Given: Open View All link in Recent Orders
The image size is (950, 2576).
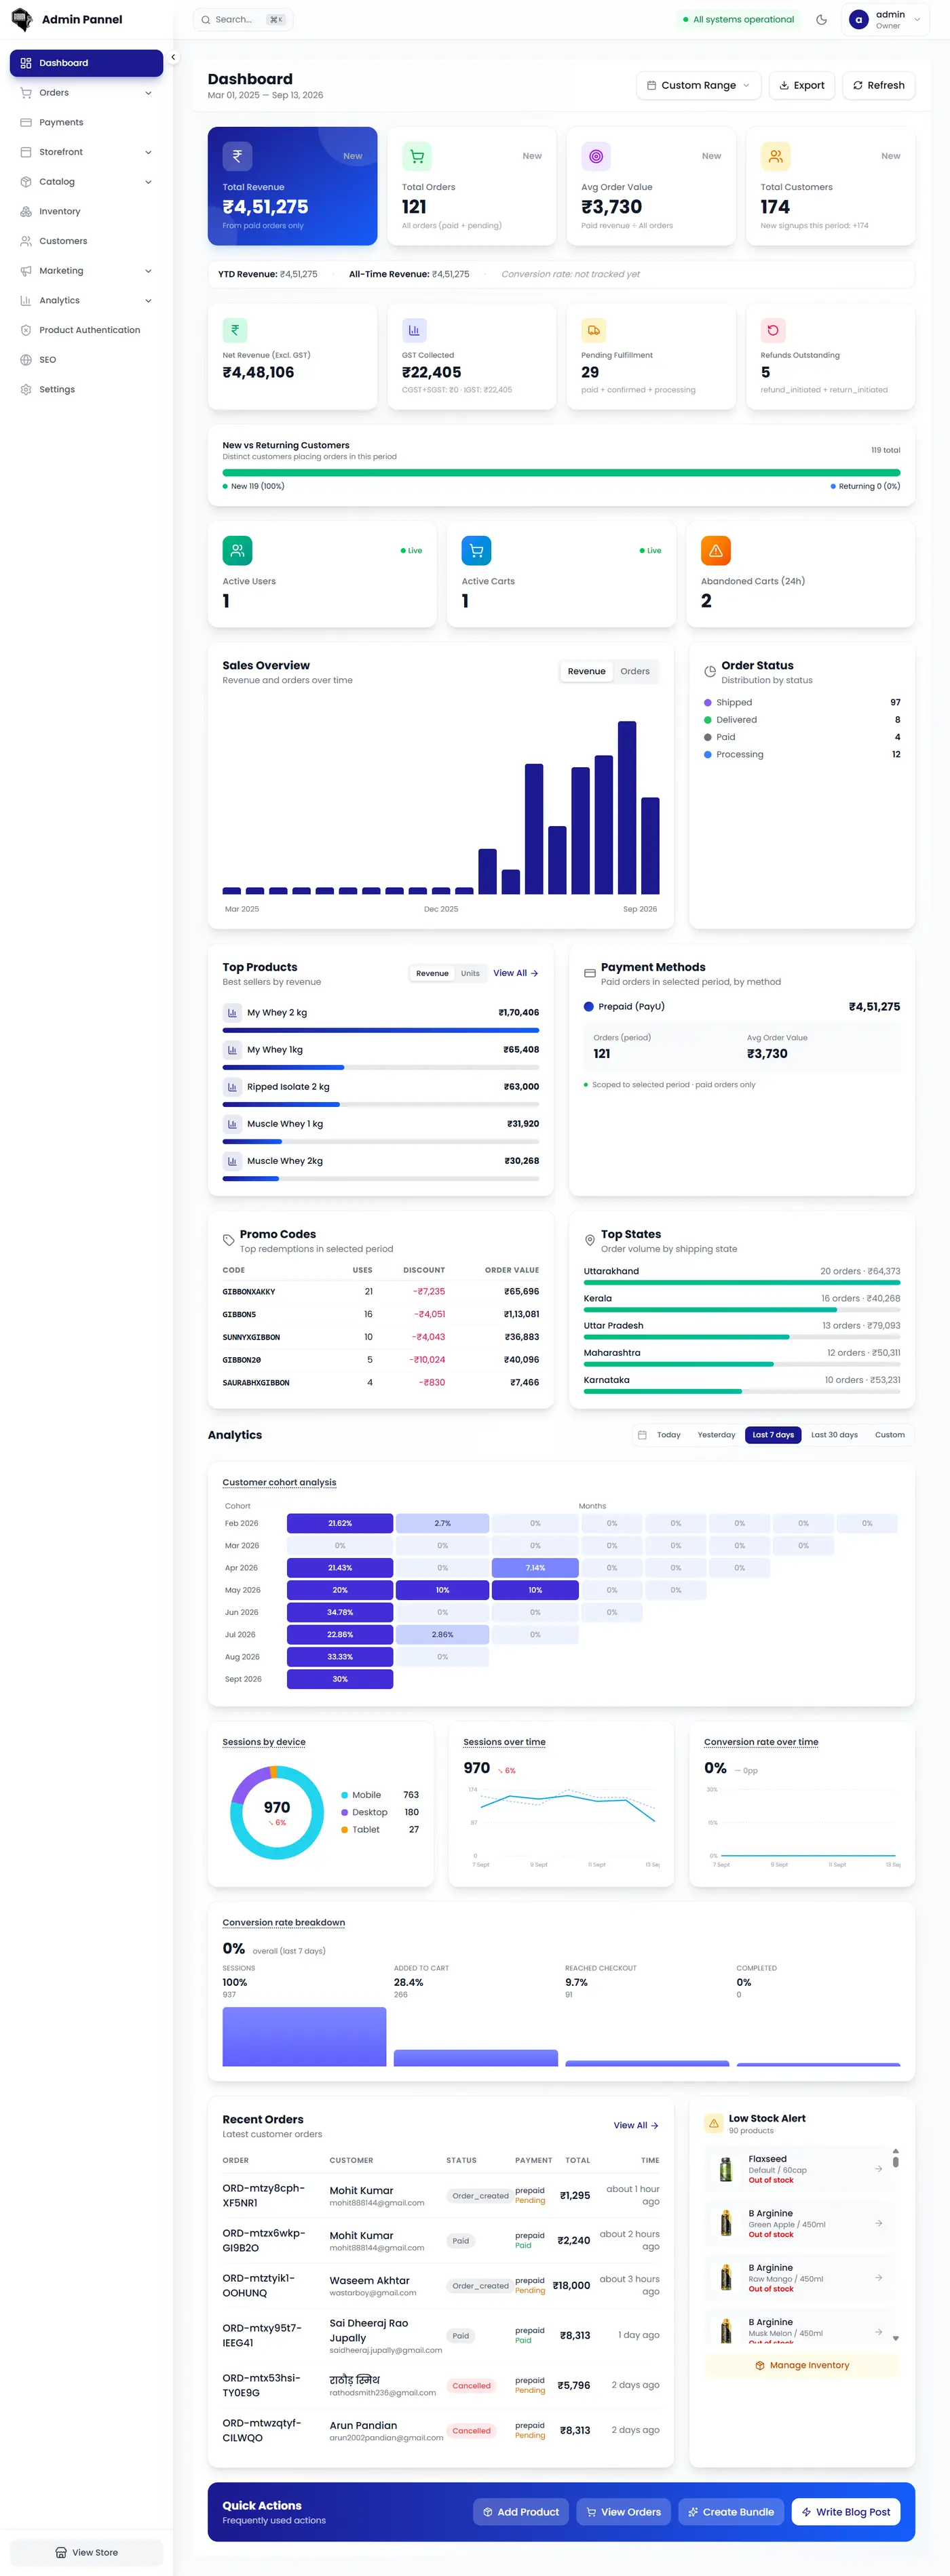Looking at the screenshot, I should 636,2125.
